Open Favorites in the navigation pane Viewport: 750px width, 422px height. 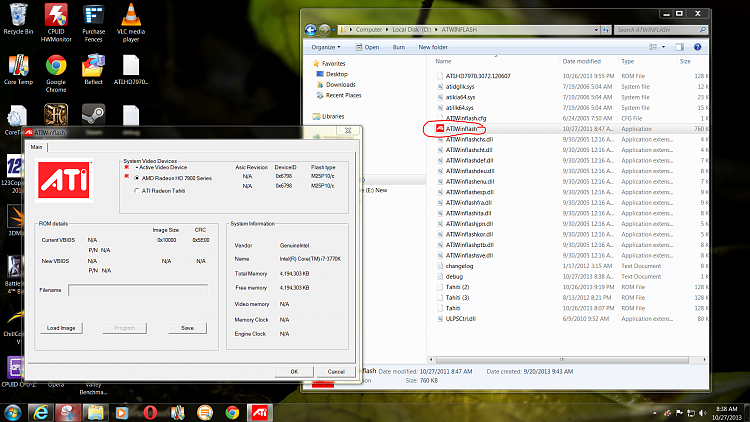[x=333, y=63]
